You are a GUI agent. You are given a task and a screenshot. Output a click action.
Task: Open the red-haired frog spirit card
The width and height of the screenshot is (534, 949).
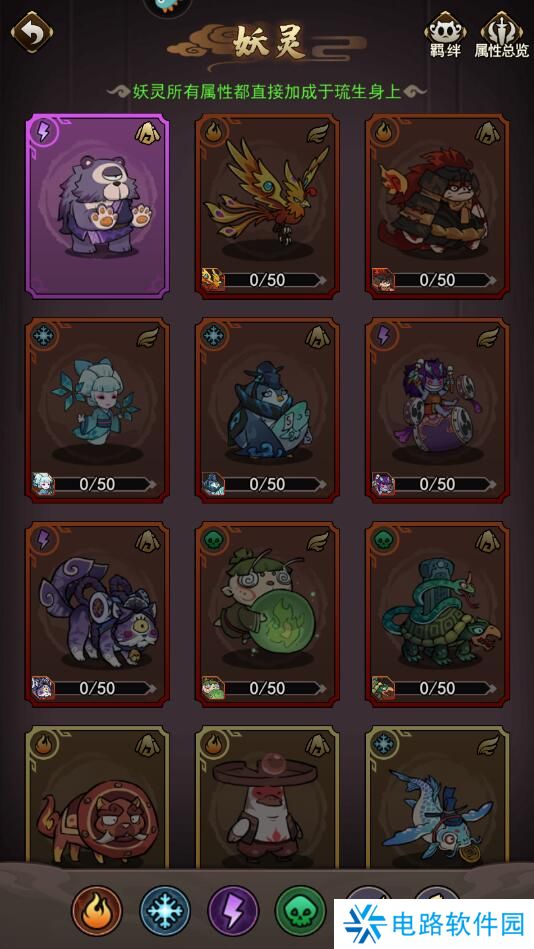pos(437,206)
